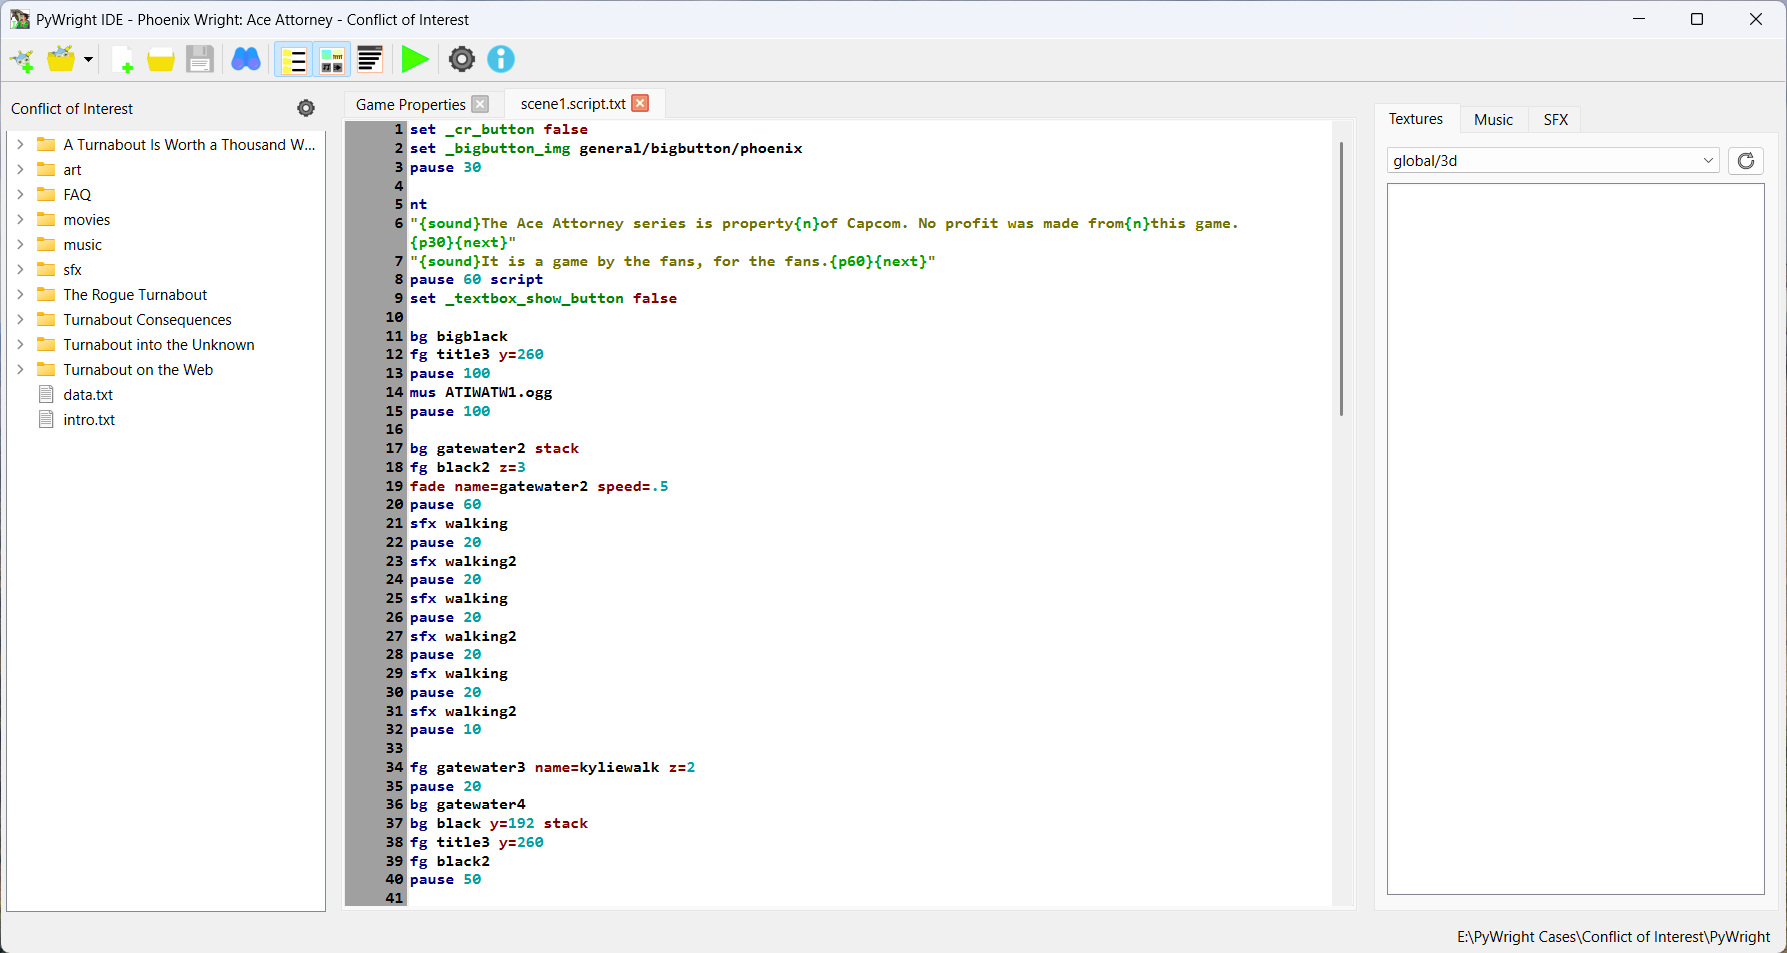Expand the Turnabout on the Web folder
This screenshot has height=953, width=1787.
tap(20, 370)
